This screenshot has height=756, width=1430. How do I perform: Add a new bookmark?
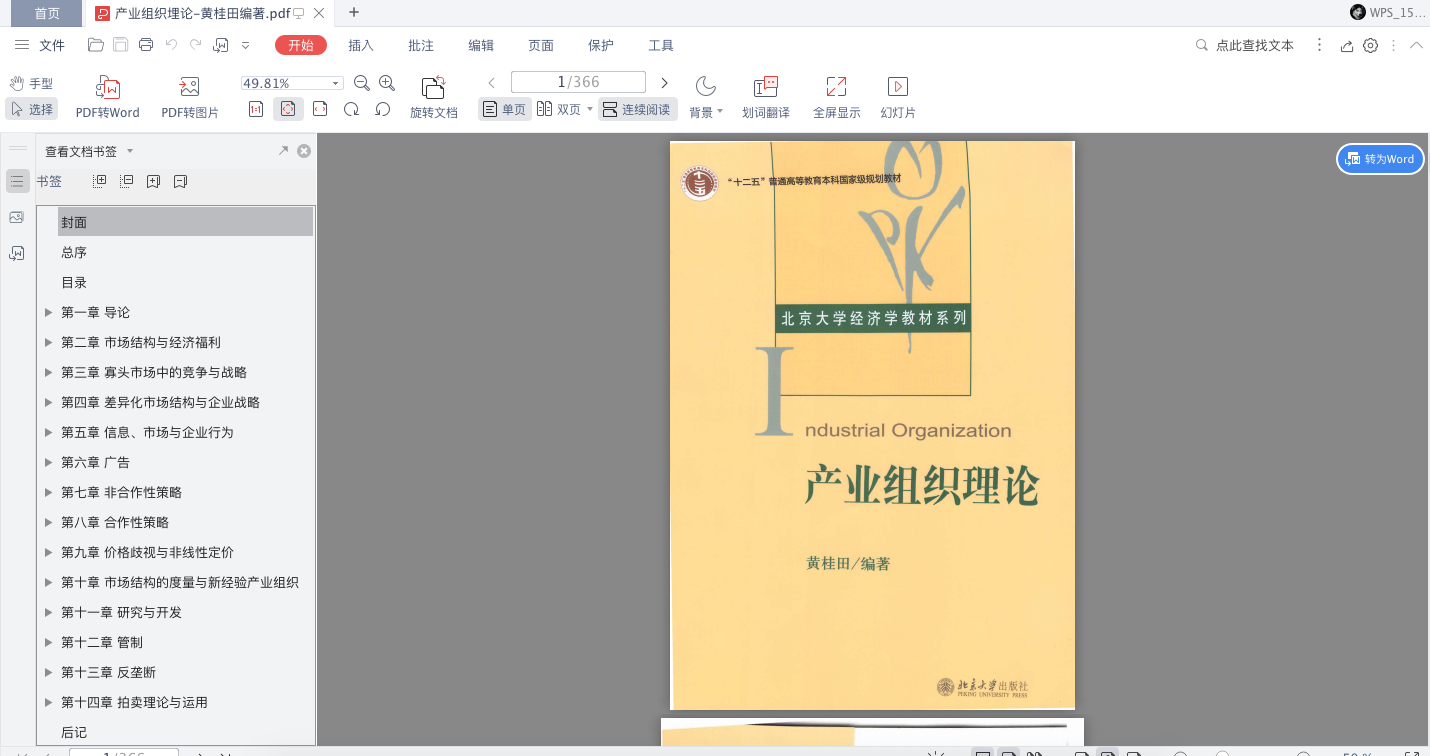[x=153, y=181]
